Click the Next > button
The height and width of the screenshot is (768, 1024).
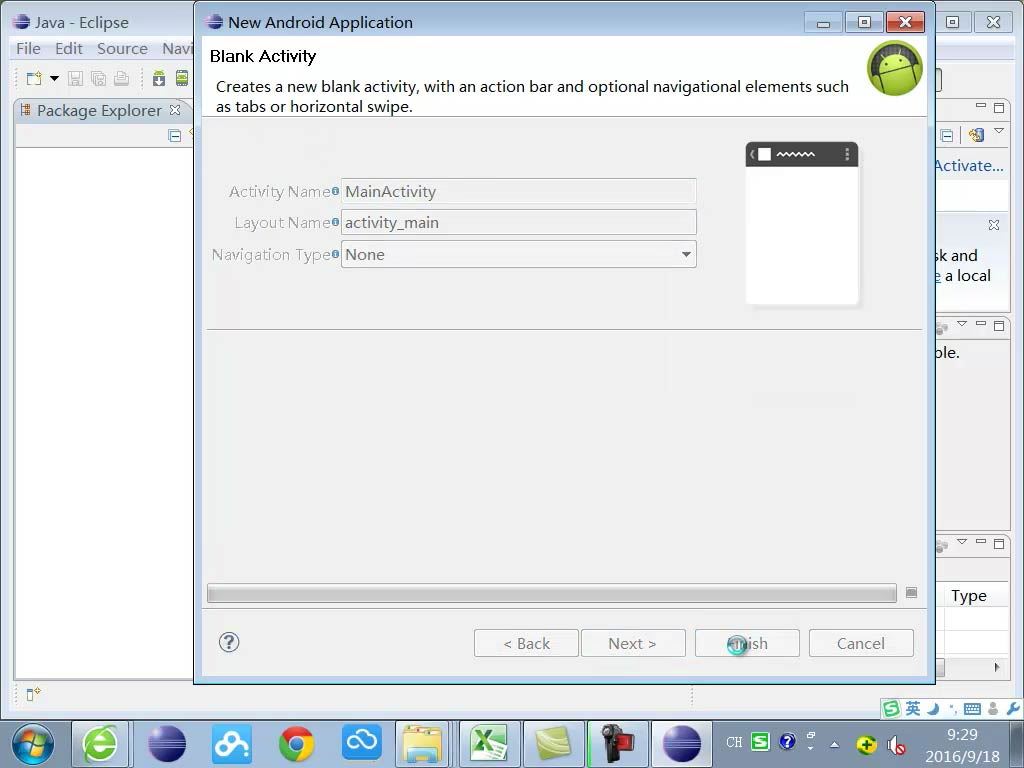pyautogui.click(x=633, y=643)
